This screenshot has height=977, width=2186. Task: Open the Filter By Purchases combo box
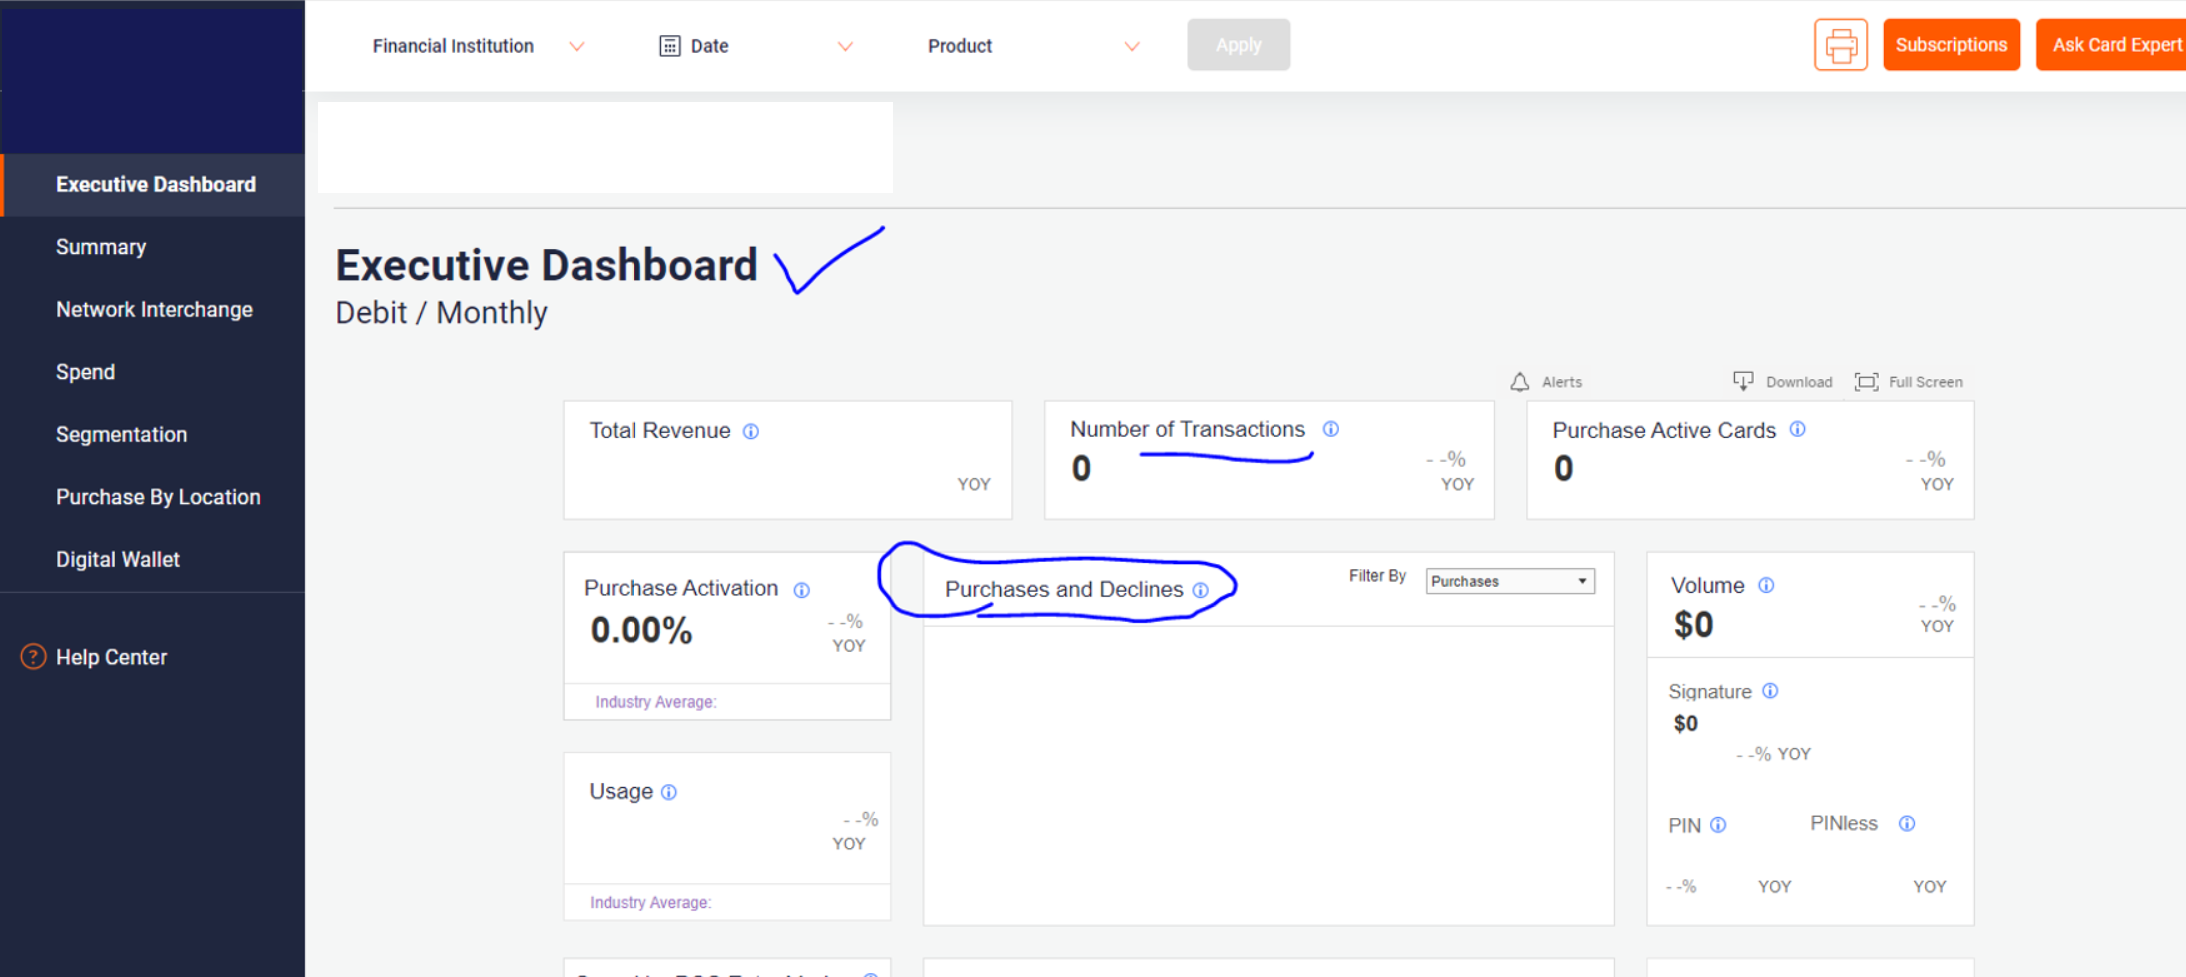(x=1509, y=581)
